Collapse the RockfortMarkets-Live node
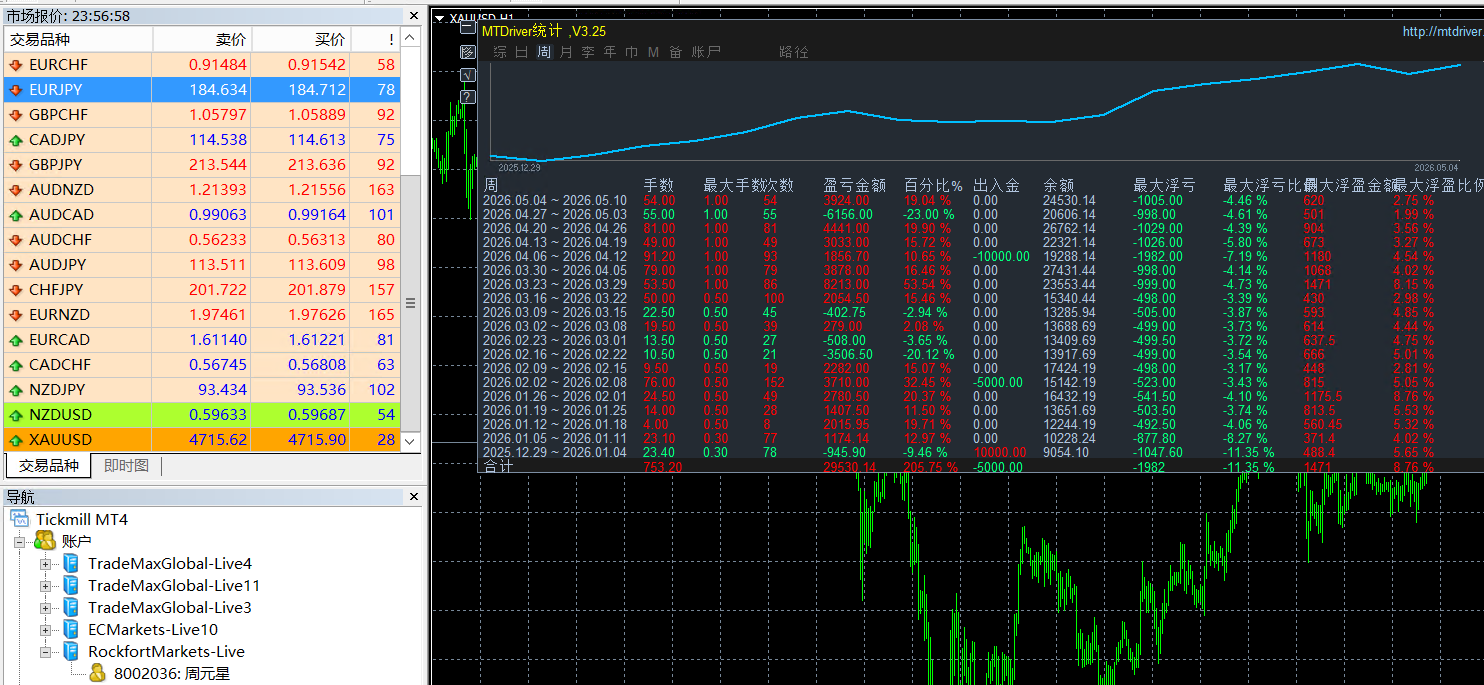This screenshot has width=1484, height=685. 45,651
